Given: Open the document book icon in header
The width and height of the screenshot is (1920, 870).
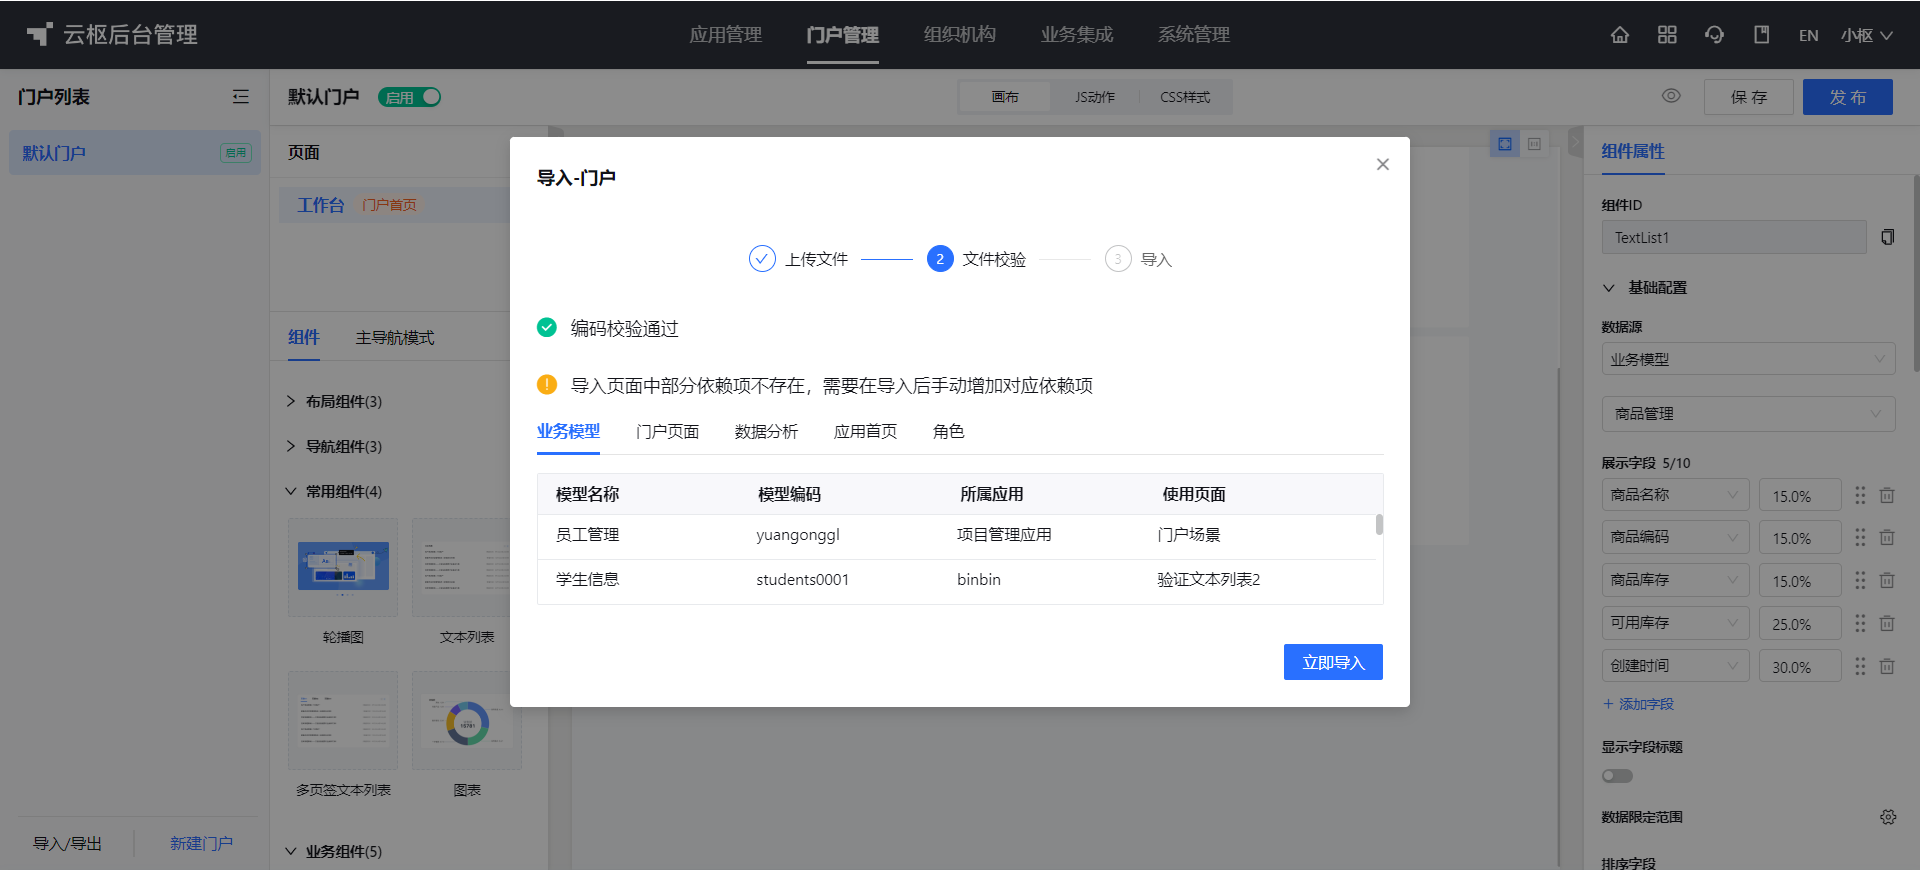Looking at the screenshot, I should 1761,35.
